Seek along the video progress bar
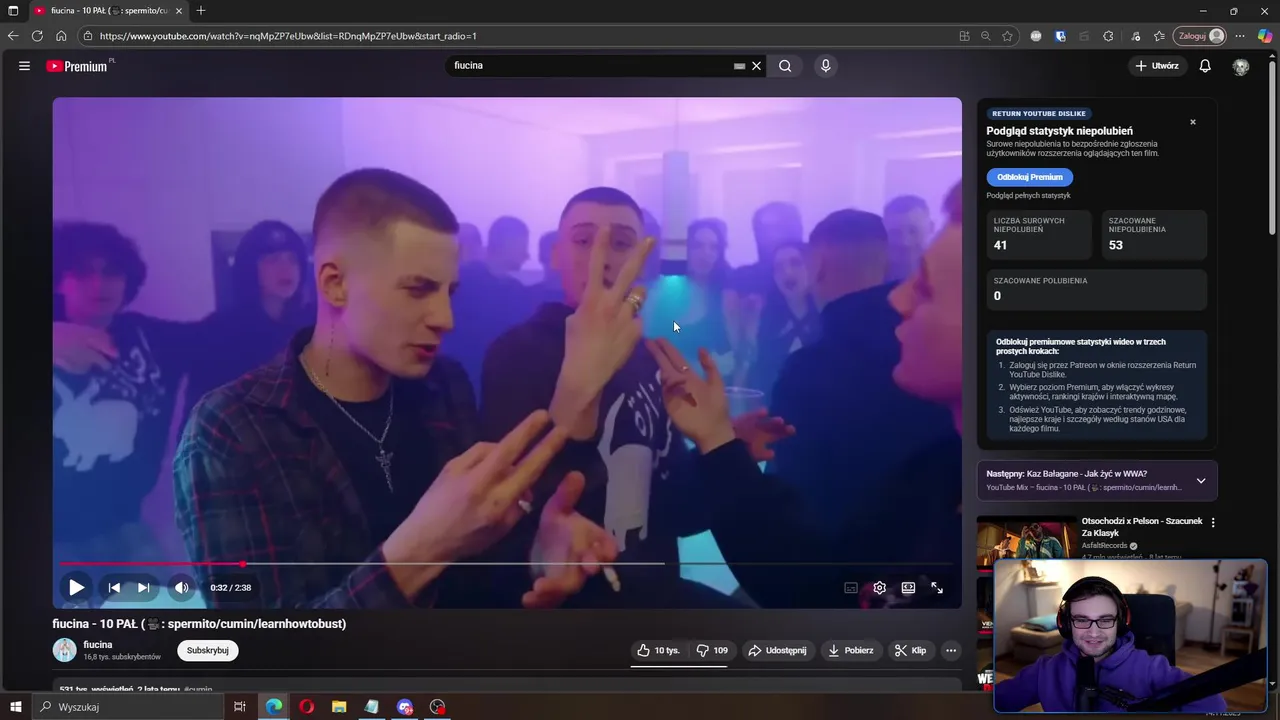 click(507, 564)
